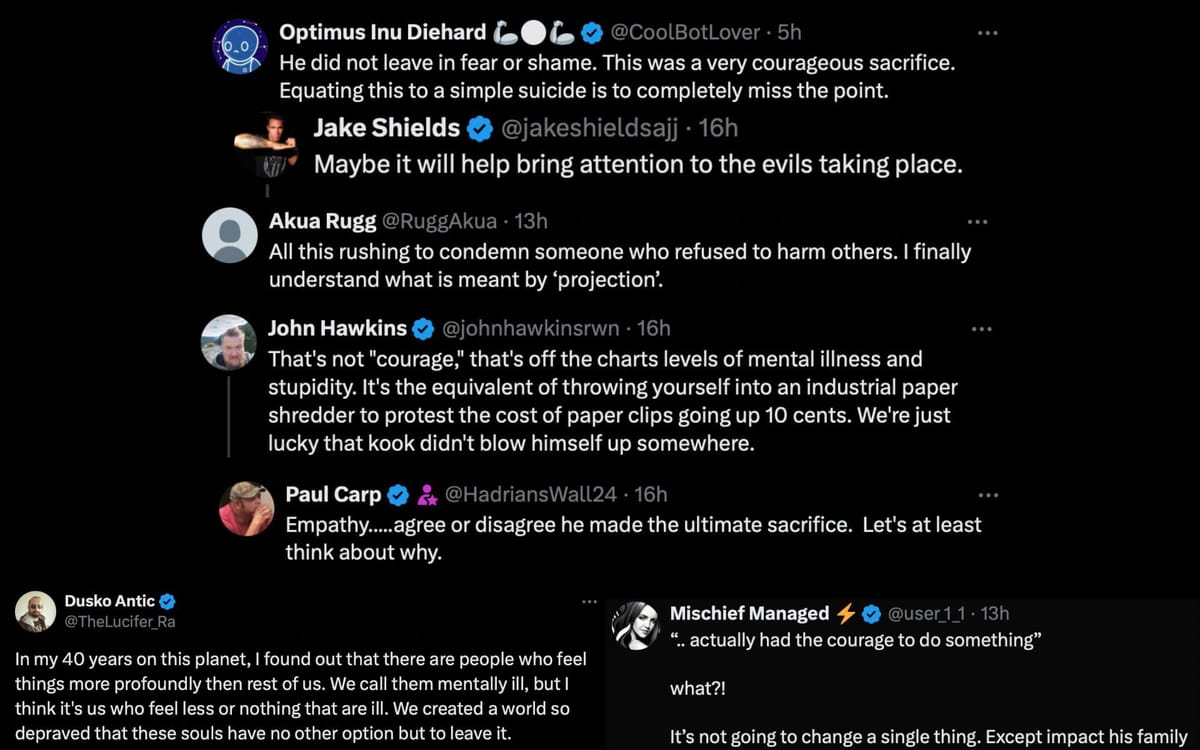Click Paul Carp's blue verified badge

(x=398, y=494)
